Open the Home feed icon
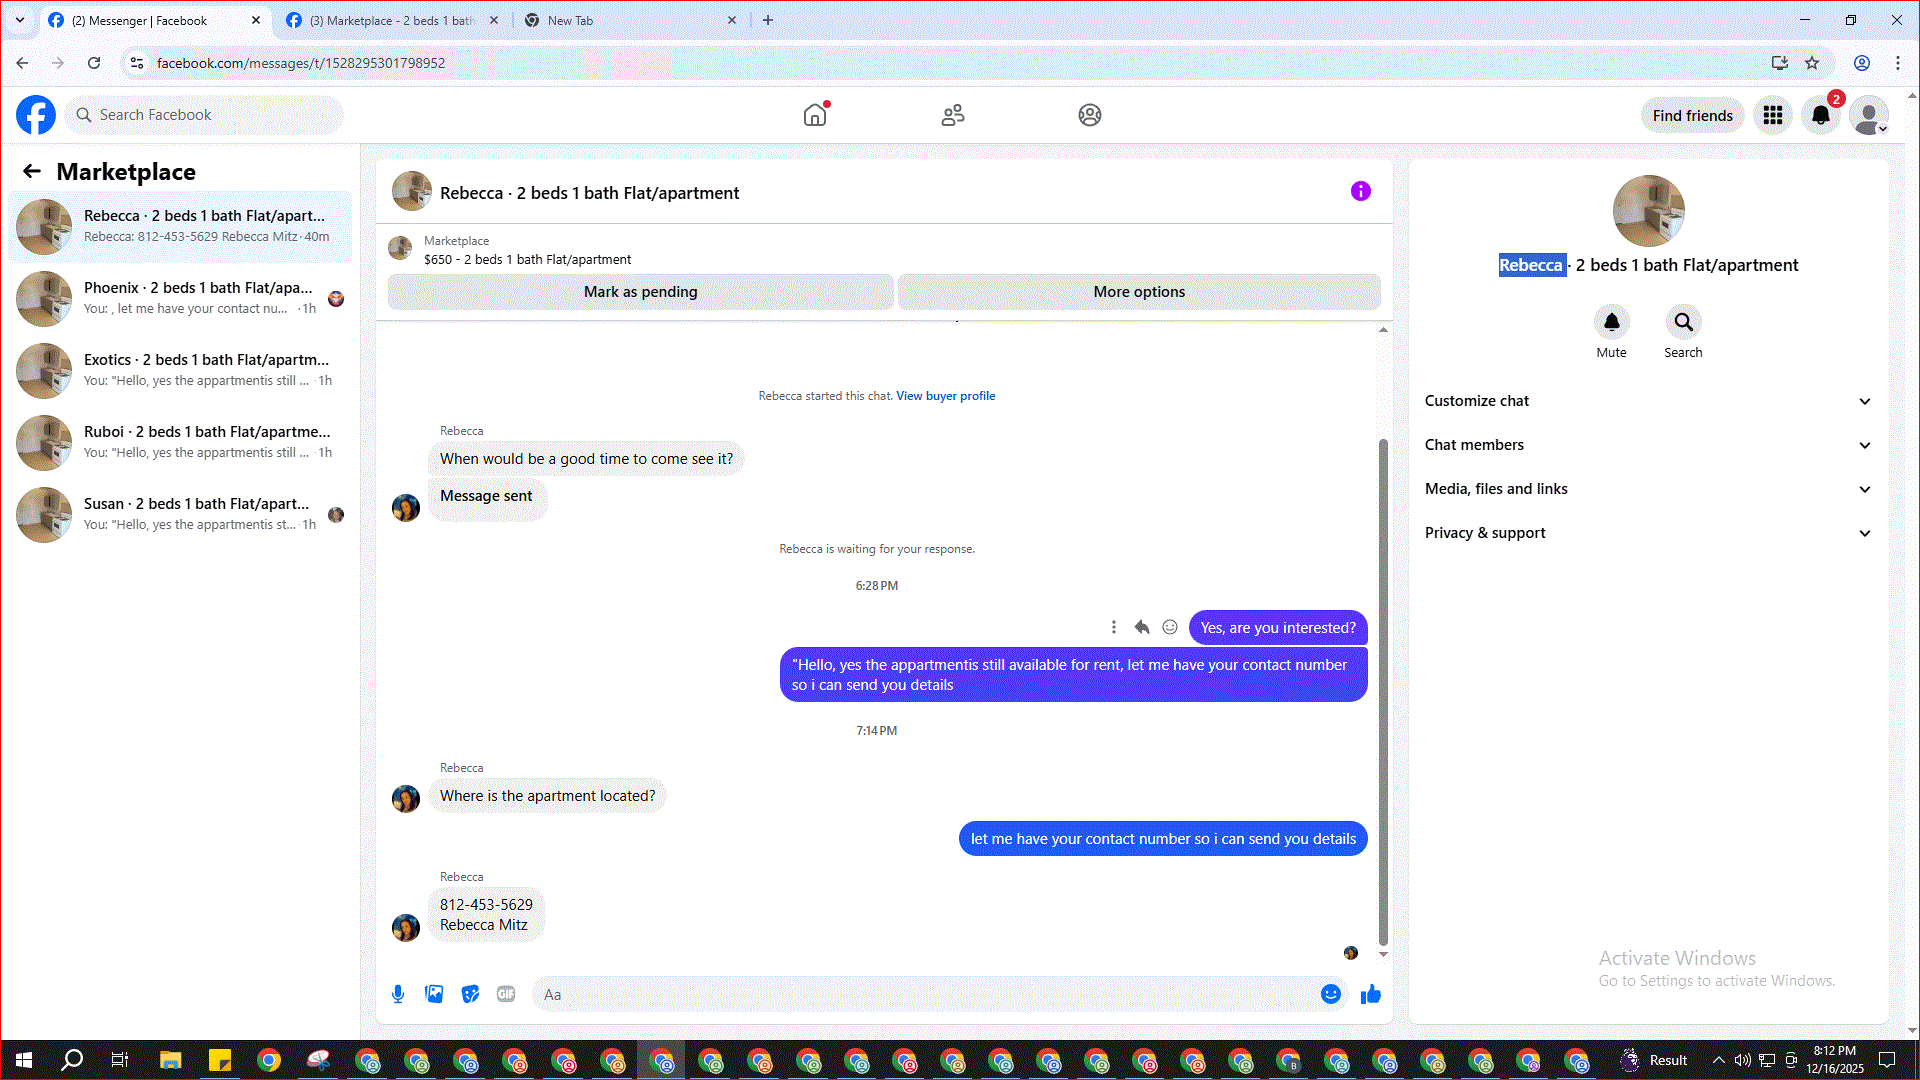 815,115
